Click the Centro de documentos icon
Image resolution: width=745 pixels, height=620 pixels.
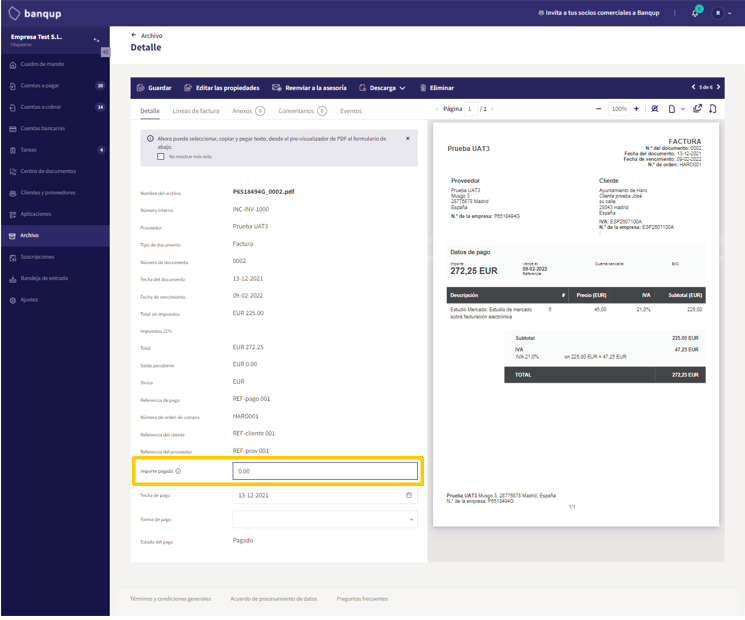[x=13, y=172]
